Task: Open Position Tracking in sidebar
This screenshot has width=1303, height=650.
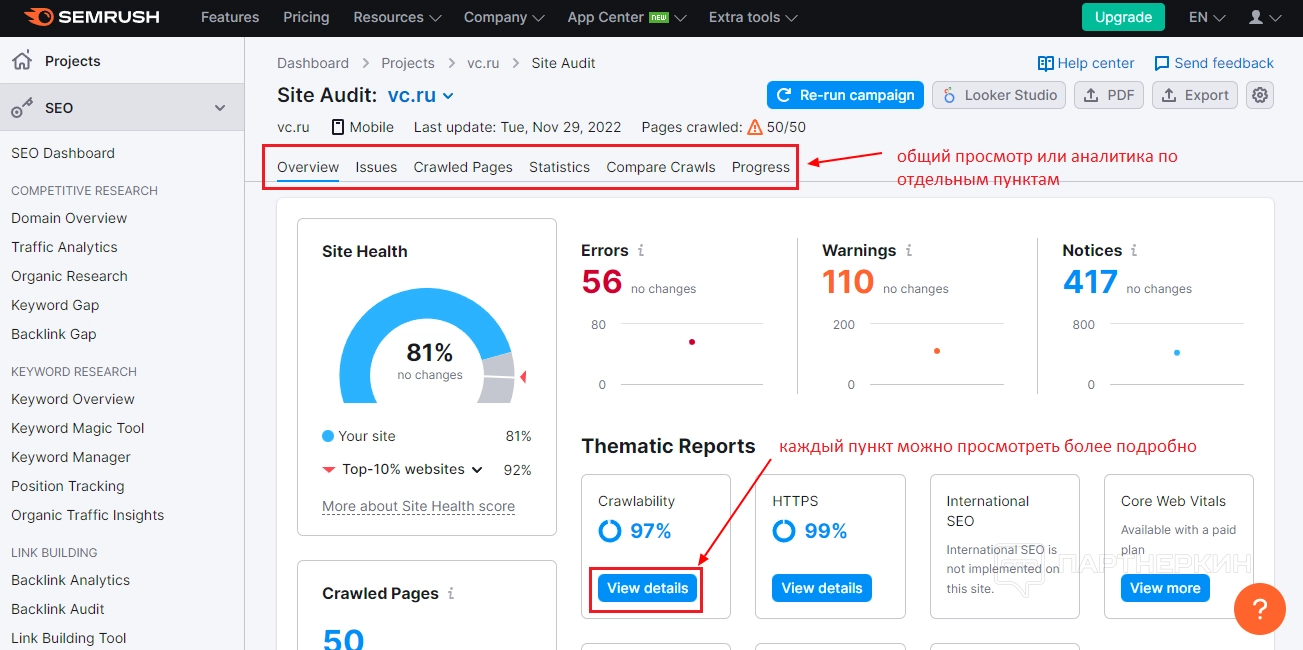Action: (68, 486)
